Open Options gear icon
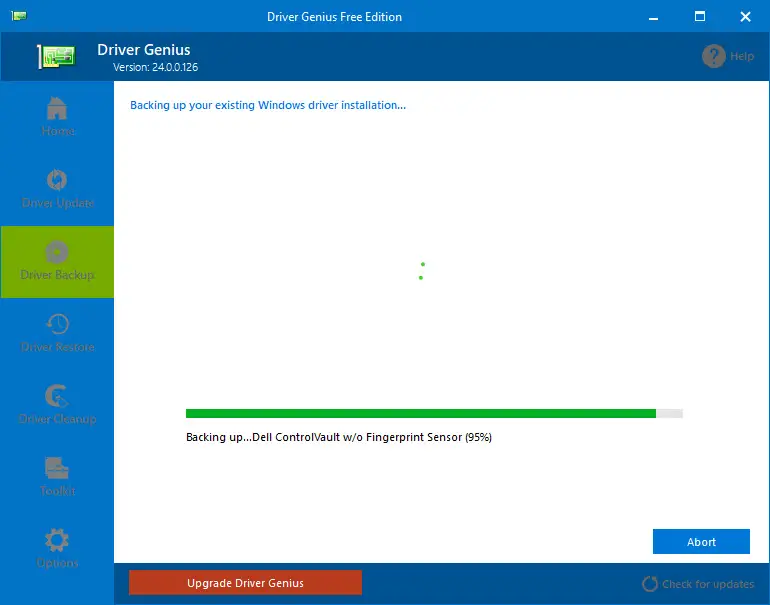This screenshot has height=605, width=770. [57, 540]
